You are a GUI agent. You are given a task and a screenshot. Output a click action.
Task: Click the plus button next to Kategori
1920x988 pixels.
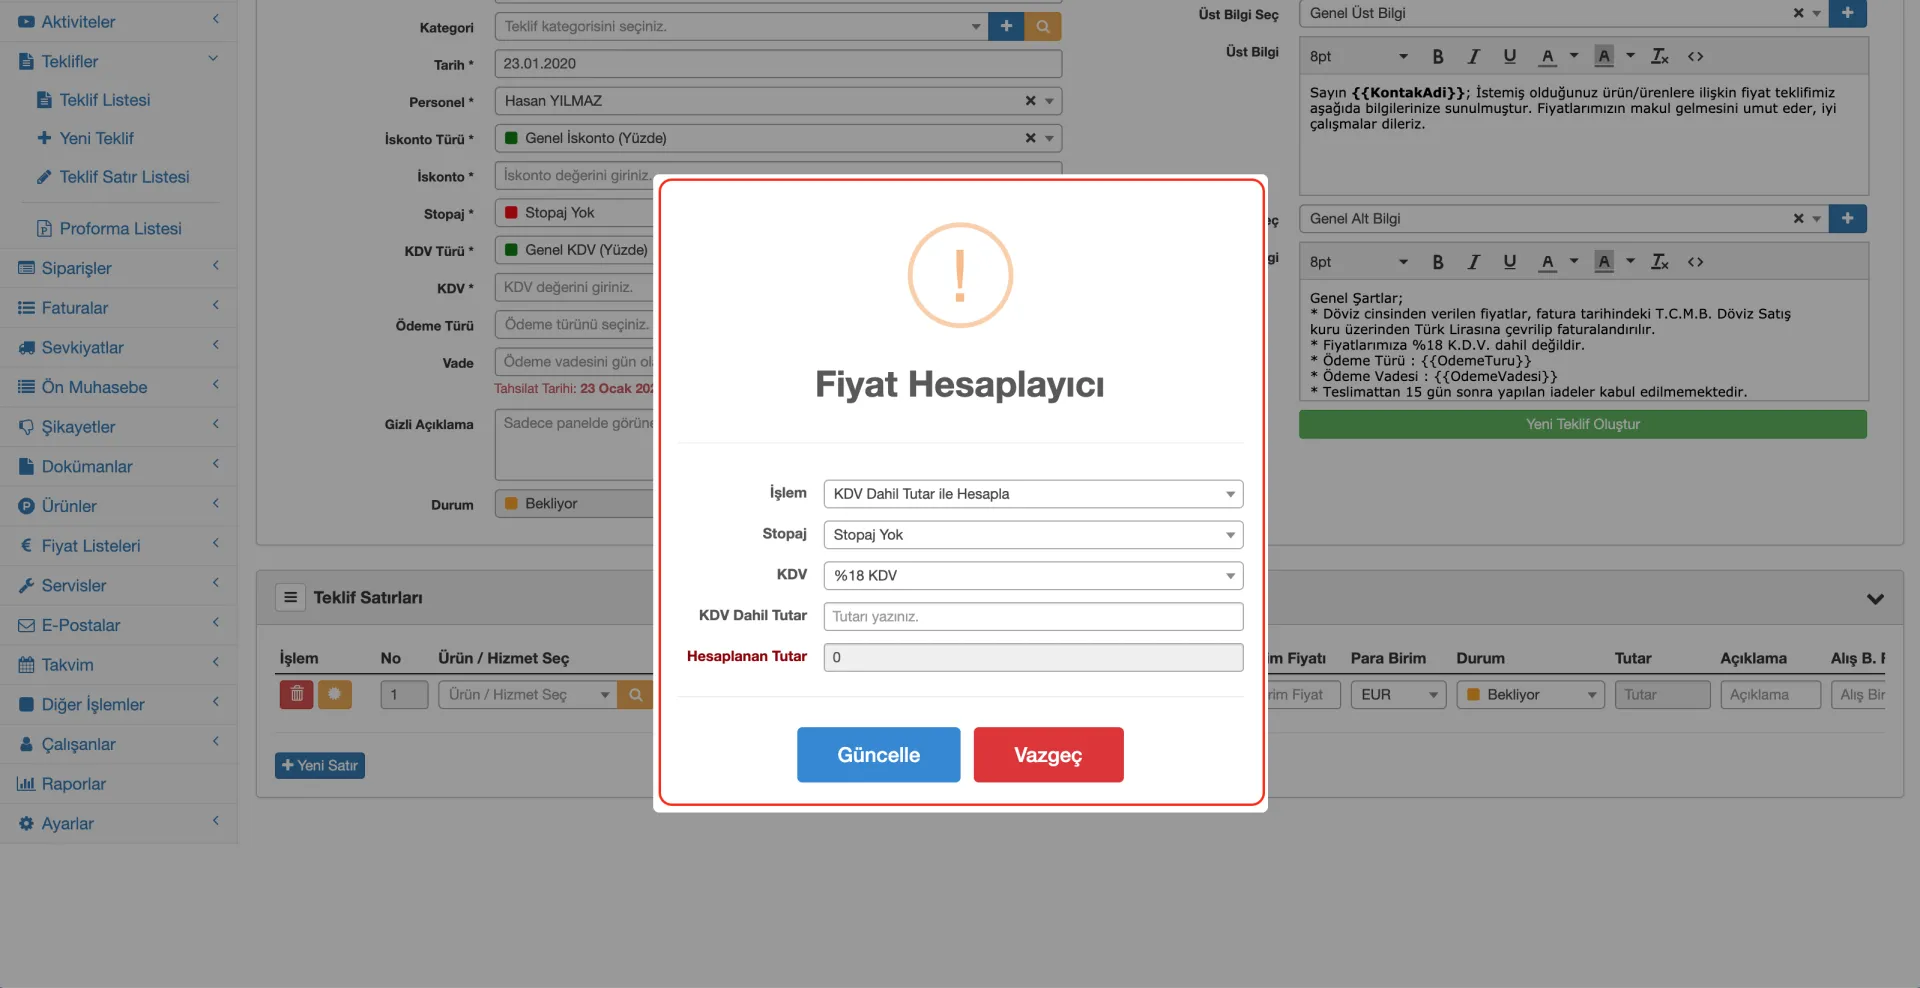click(1006, 26)
